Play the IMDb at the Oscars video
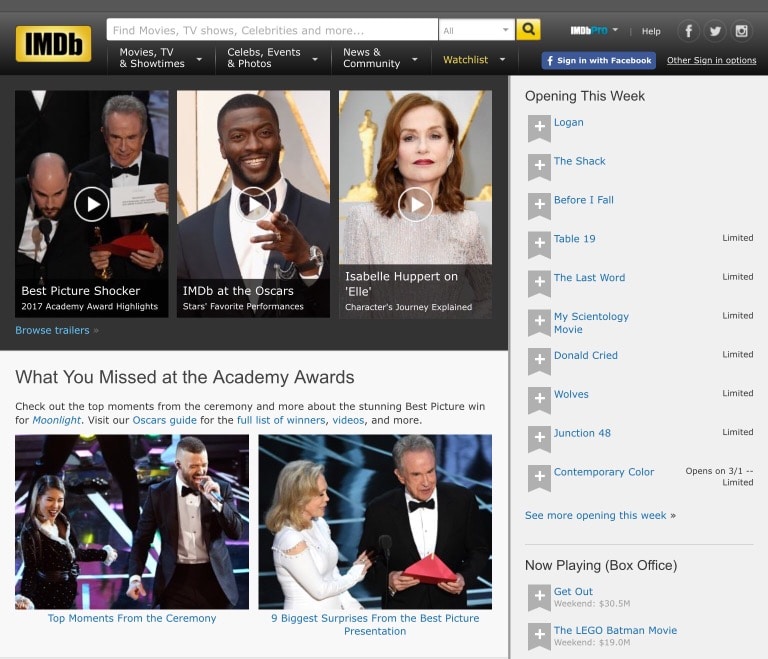Image resolution: width=768 pixels, height=659 pixels. click(254, 204)
